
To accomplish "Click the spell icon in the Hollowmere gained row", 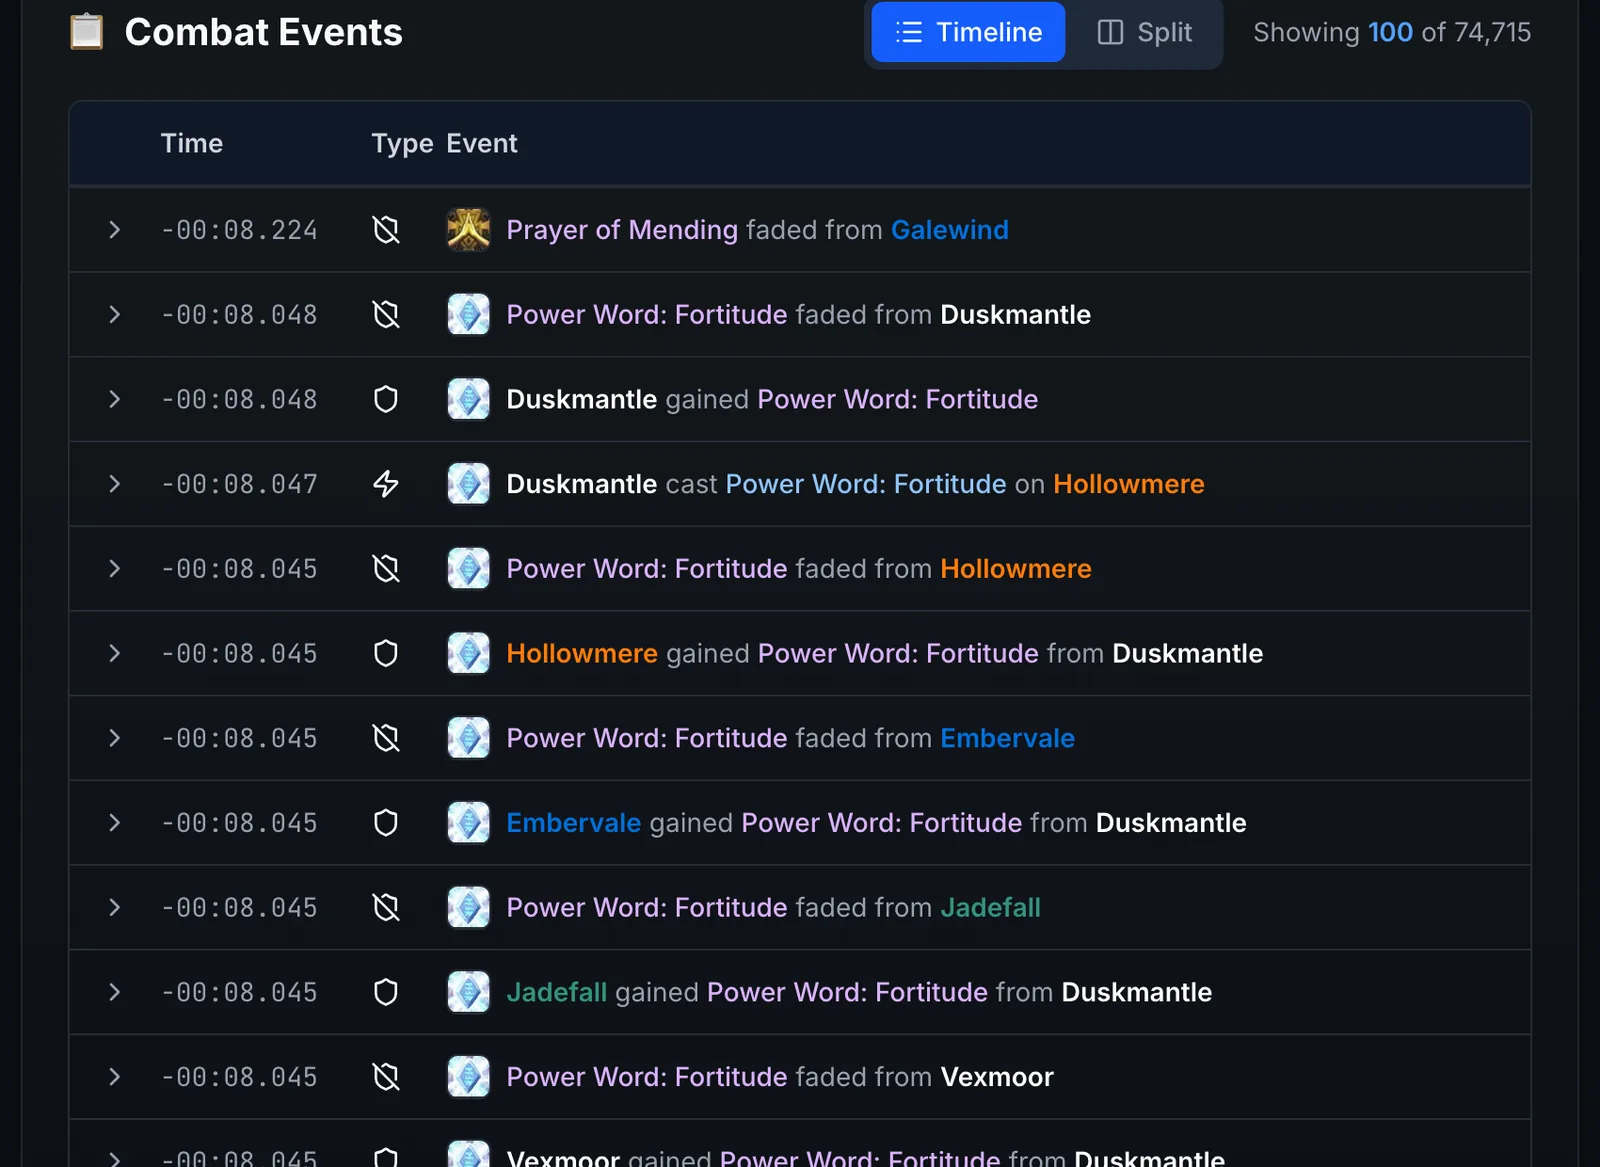I will click(x=468, y=653).
